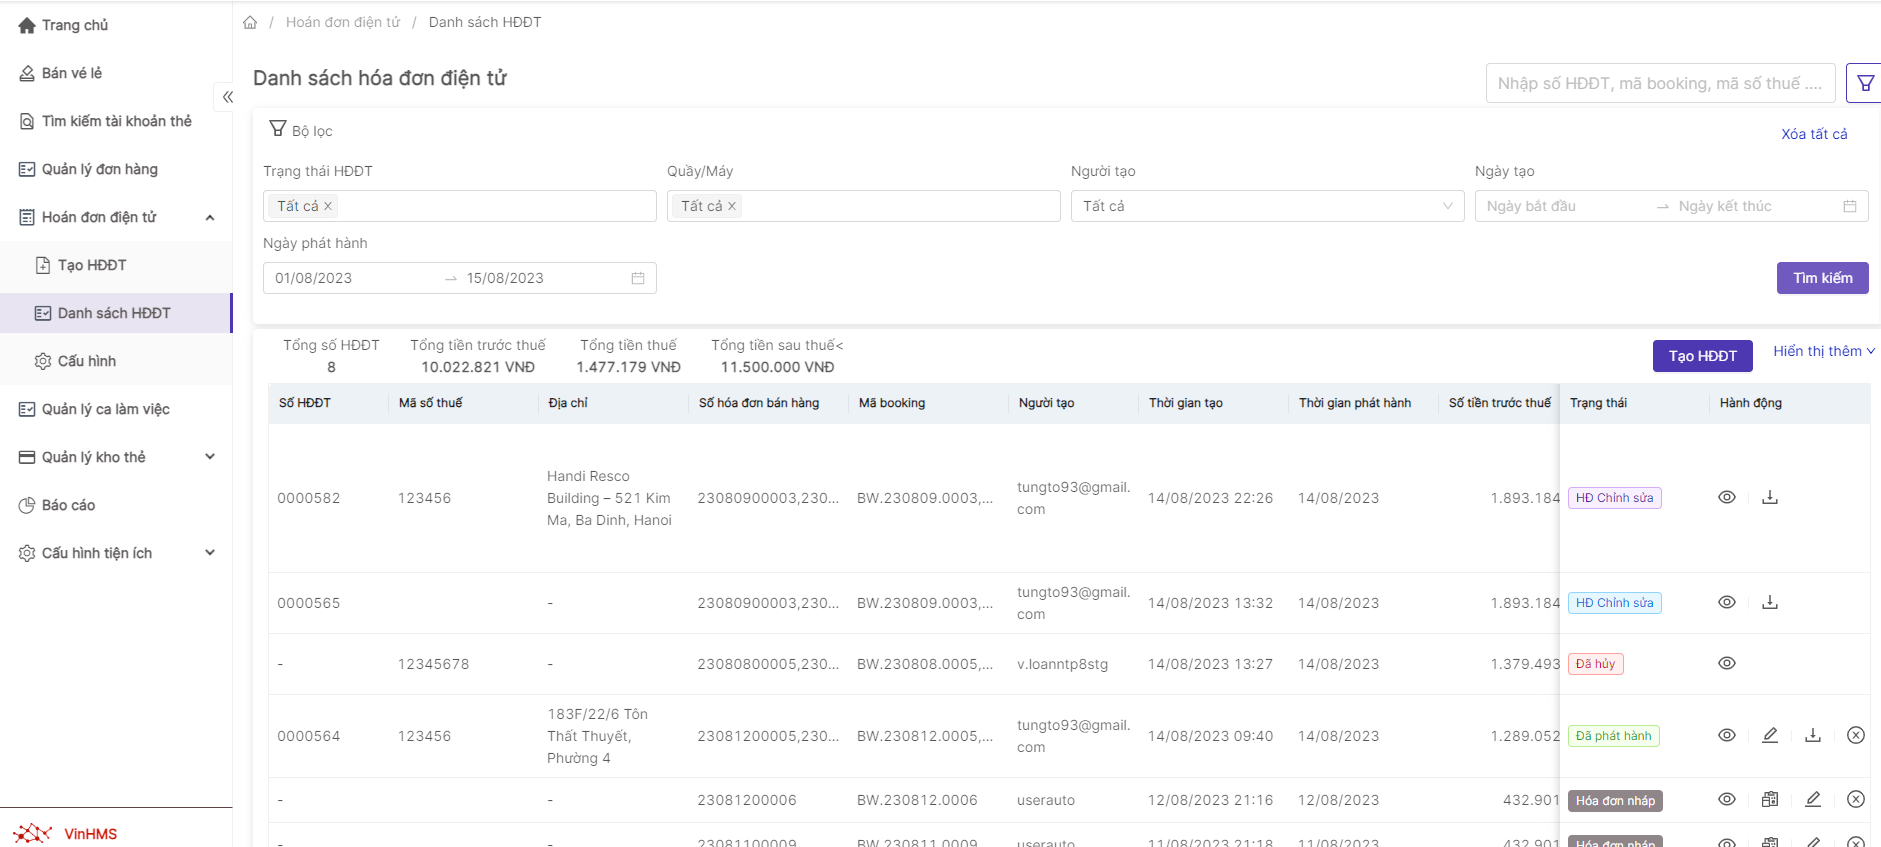Download invoice 0000565
Screen dimensions: 1881x847
point(1769,602)
